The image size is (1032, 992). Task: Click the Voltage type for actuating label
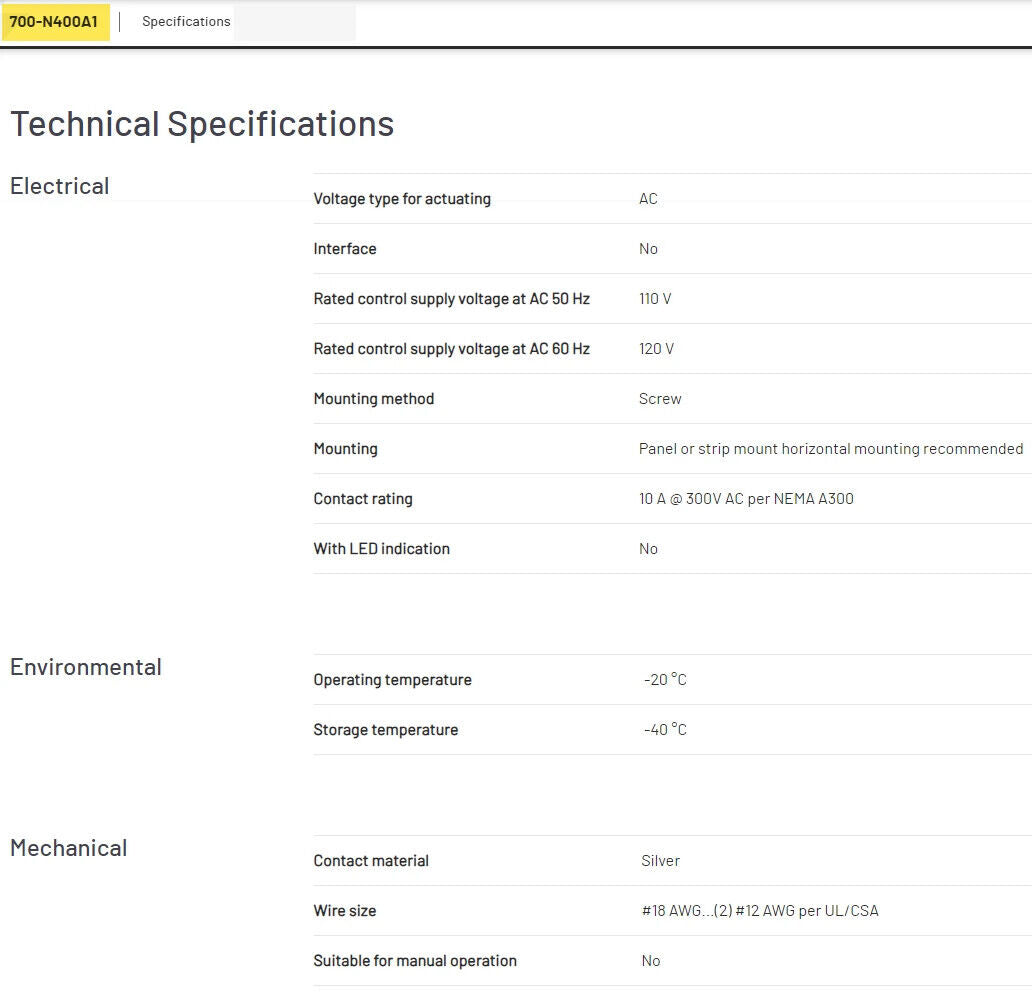pyautogui.click(x=402, y=199)
